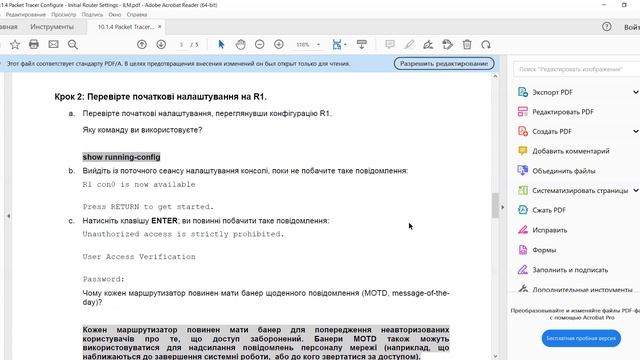640x360 pixels.
Task: Open the find text magnifier
Action: pos(73,44)
